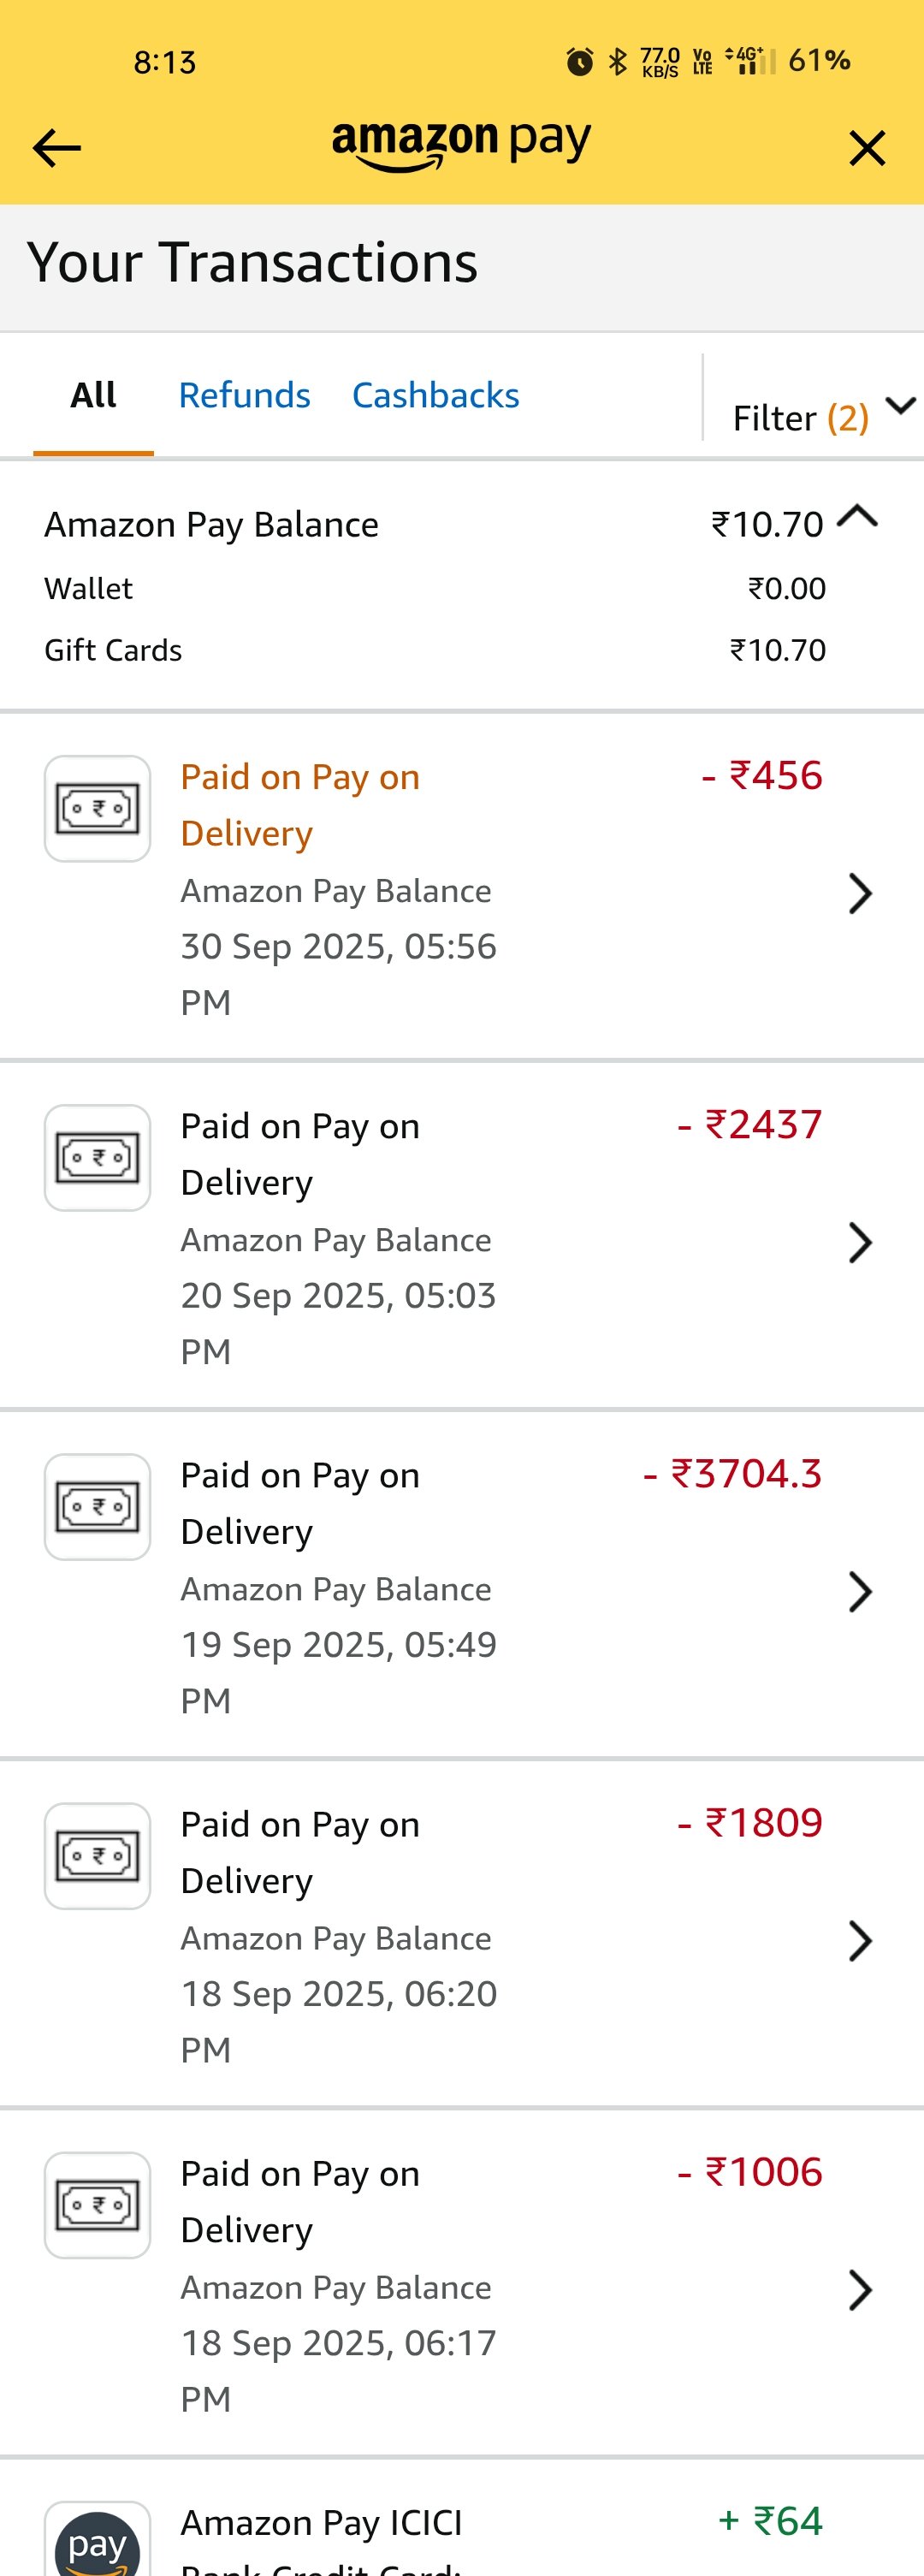Tap cash icon of ₹1809 transaction

coord(97,1855)
